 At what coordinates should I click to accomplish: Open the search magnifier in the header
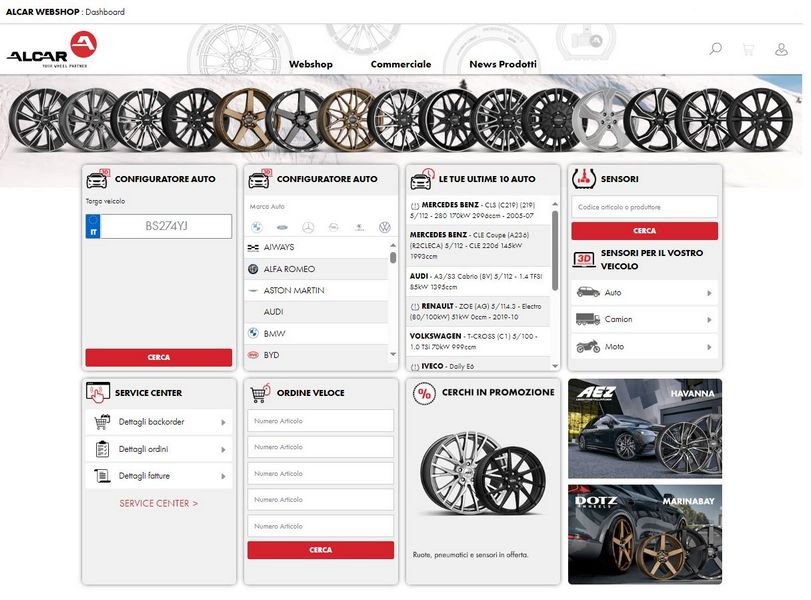point(716,49)
